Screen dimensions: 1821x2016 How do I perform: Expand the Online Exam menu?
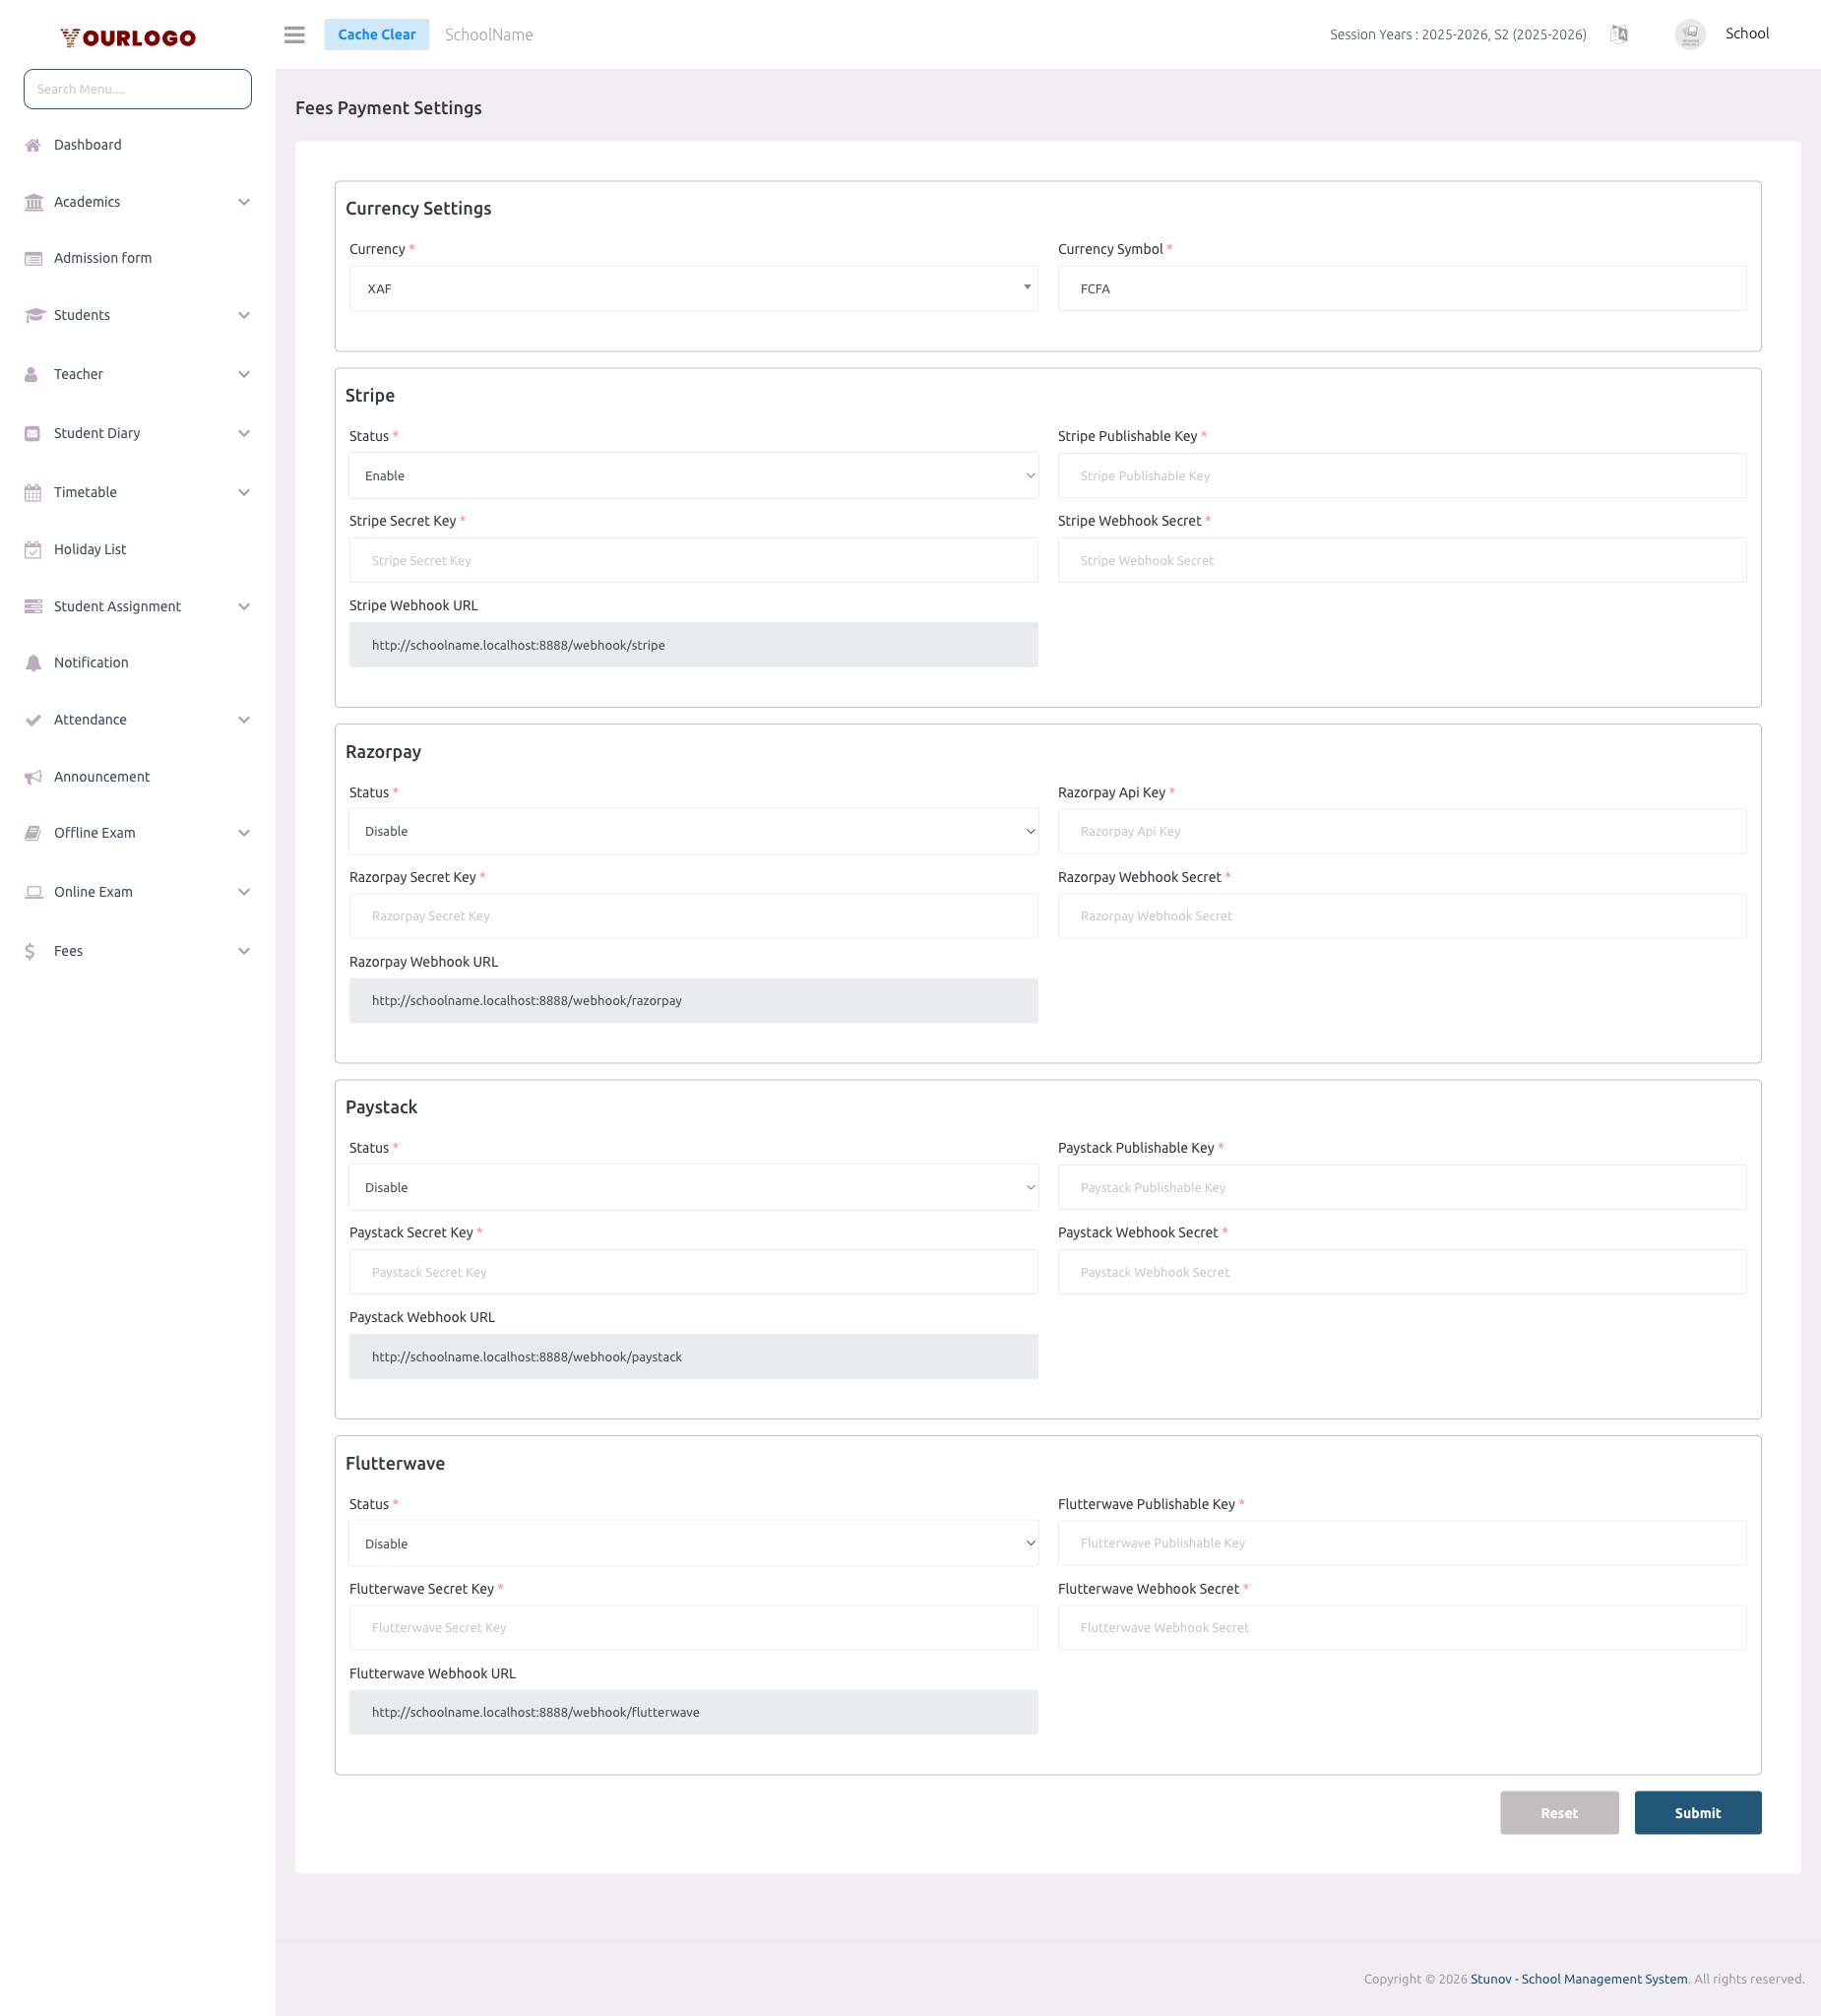pos(93,891)
